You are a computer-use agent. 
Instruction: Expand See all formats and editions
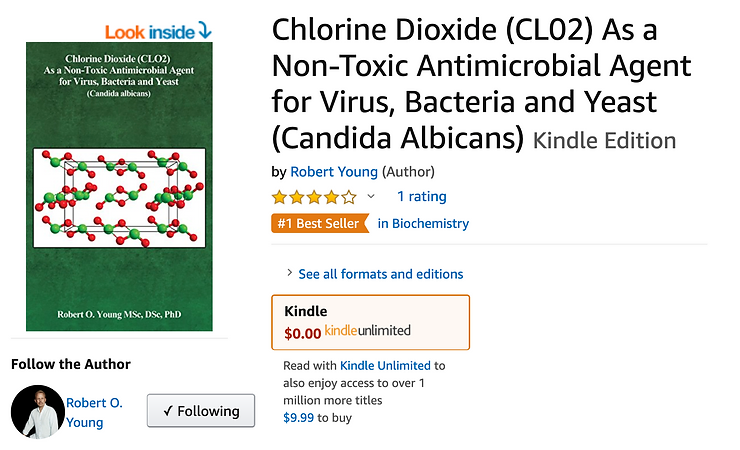[380, 274]
